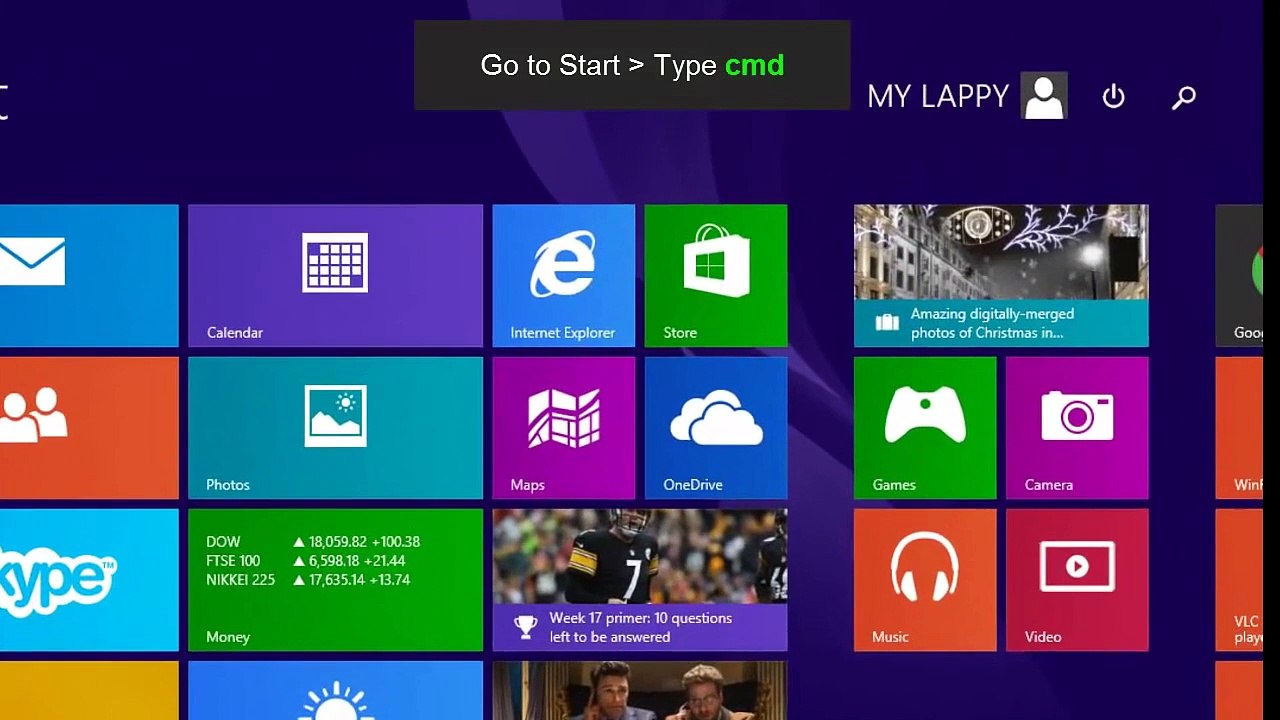Click the FTSE 100 6,598.18 row
The height and width of the screenshot is (720, 1280).
click(x=306, y=561)
